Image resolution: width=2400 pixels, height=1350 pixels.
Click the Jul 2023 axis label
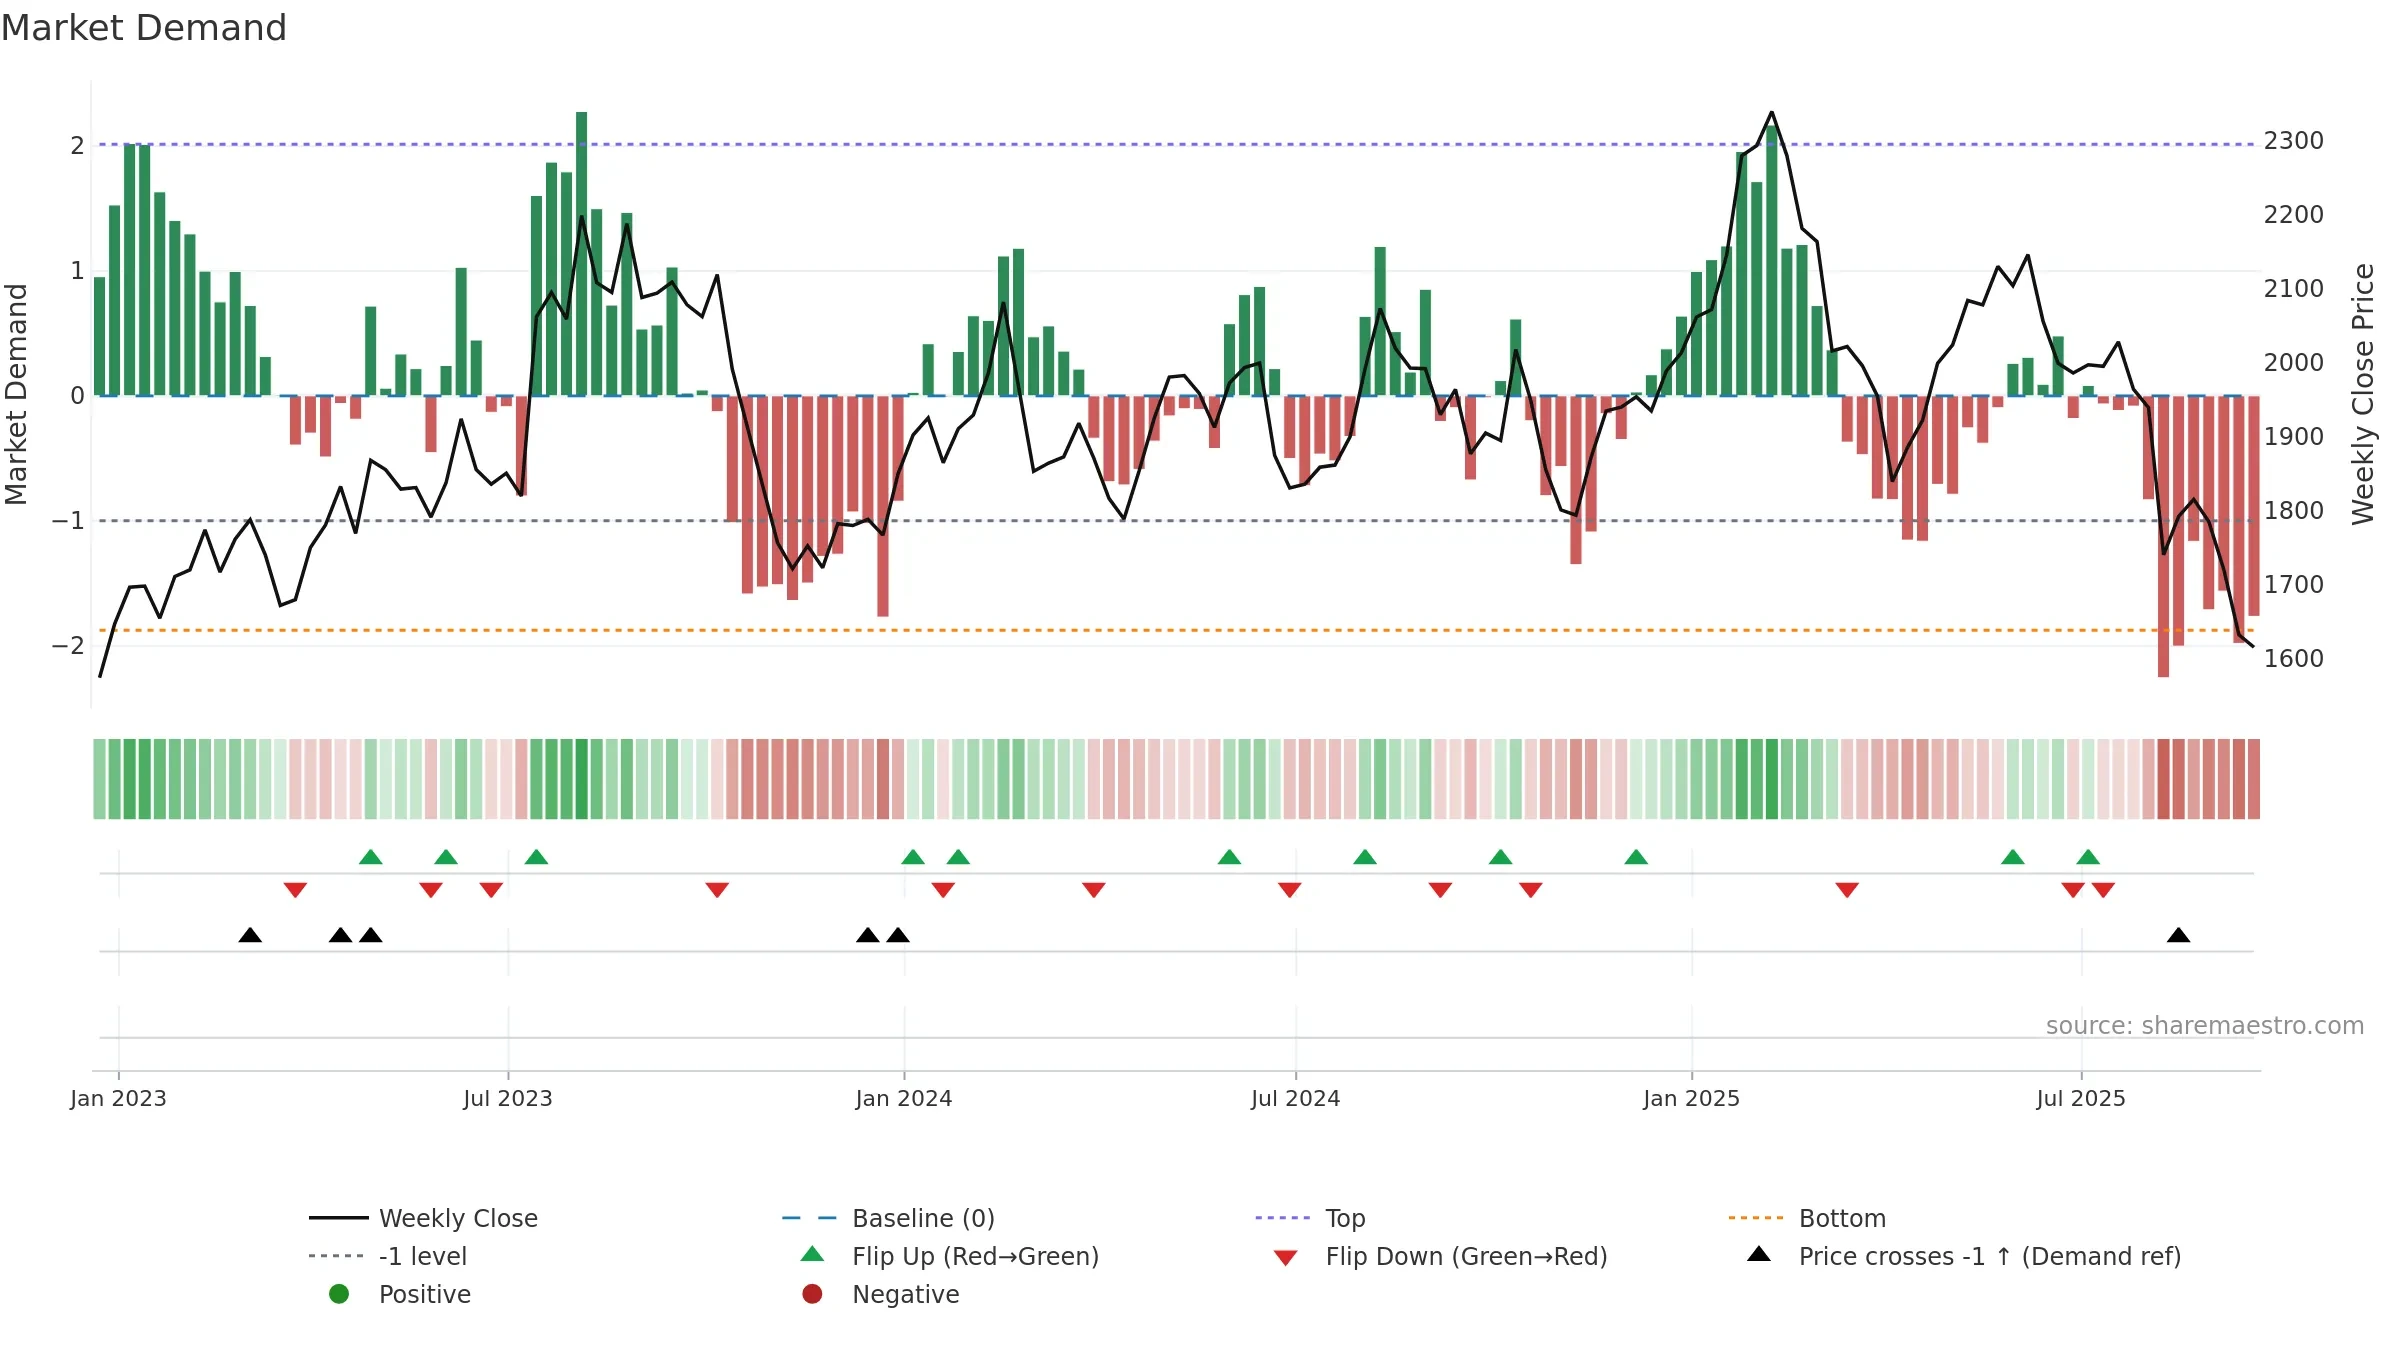coord(508,1098)
